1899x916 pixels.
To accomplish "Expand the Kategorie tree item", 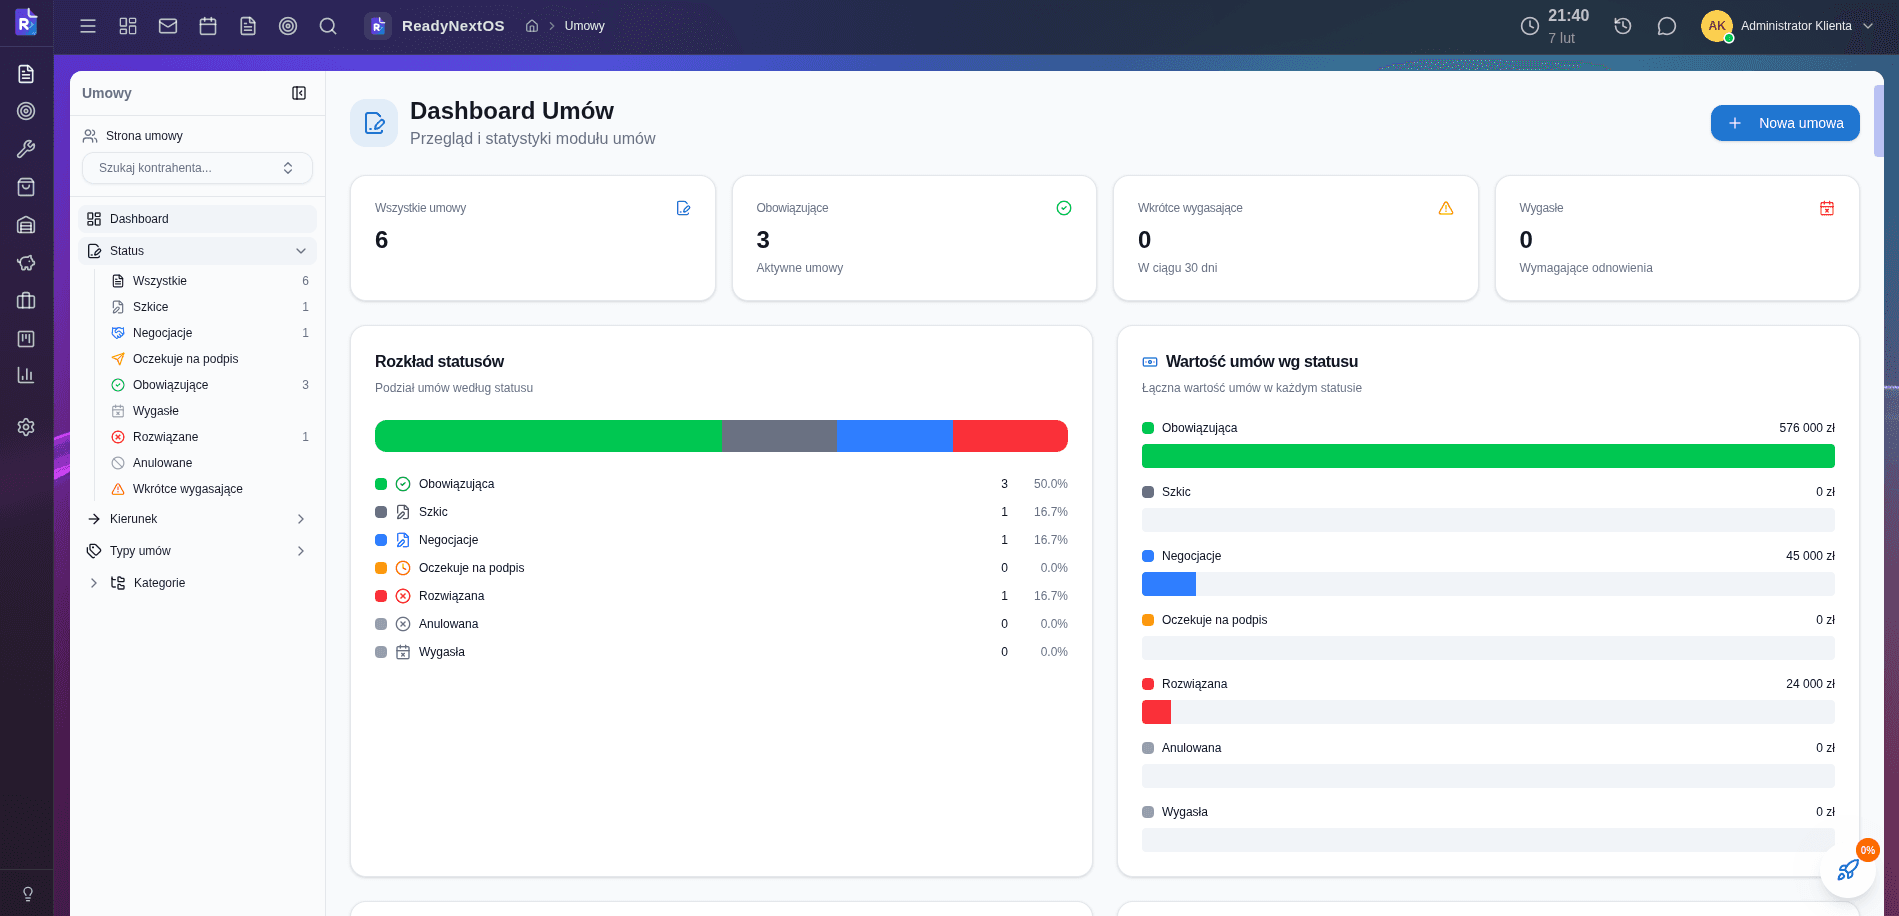I will pos(94,583).
